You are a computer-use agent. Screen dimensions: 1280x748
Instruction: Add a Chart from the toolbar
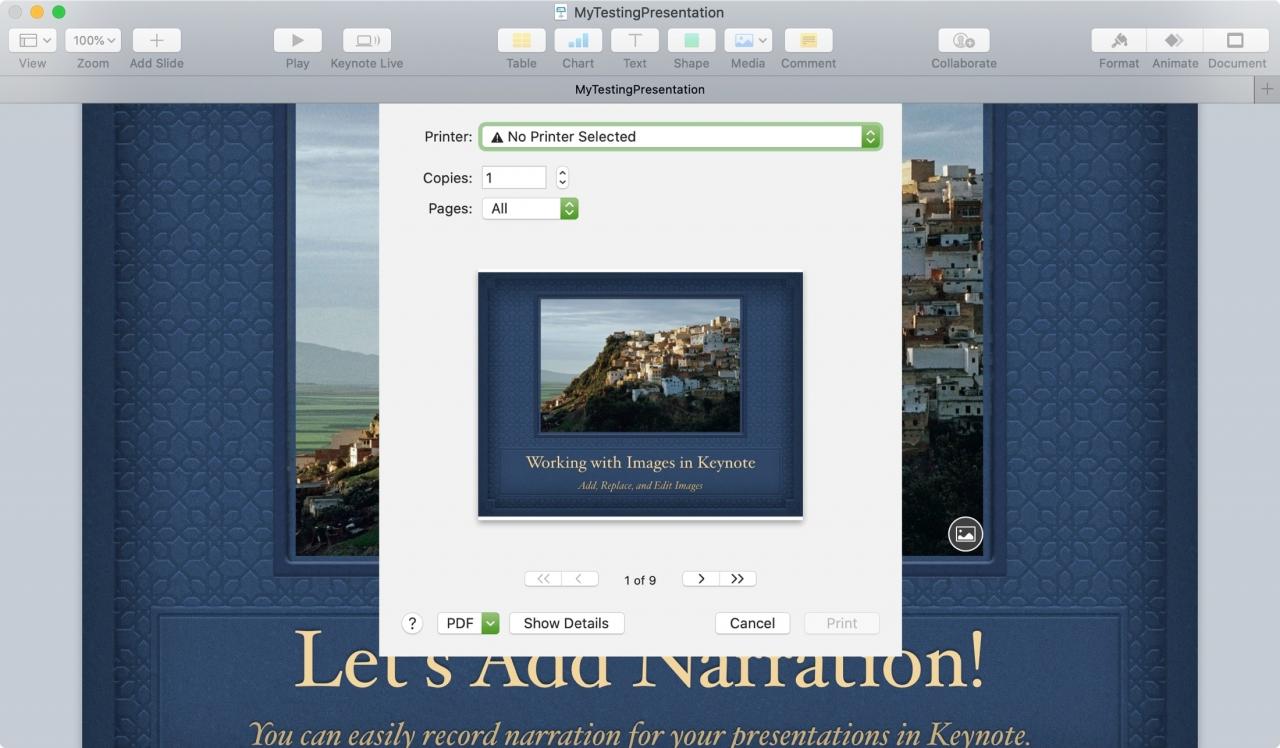point(578,40)
